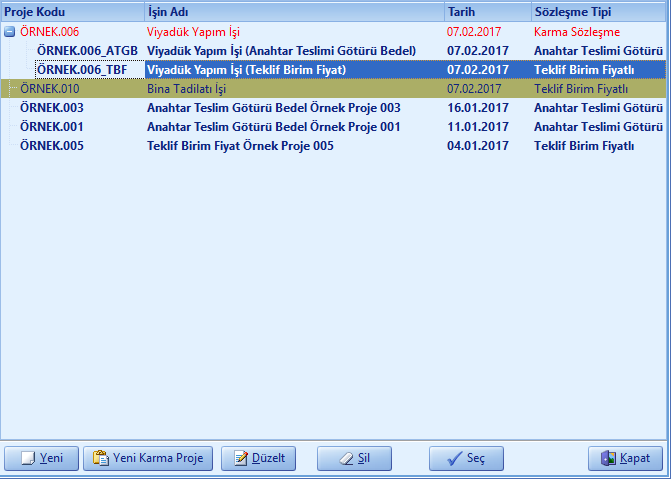Select the ÖRNEK.006_TBF project row

82,70
